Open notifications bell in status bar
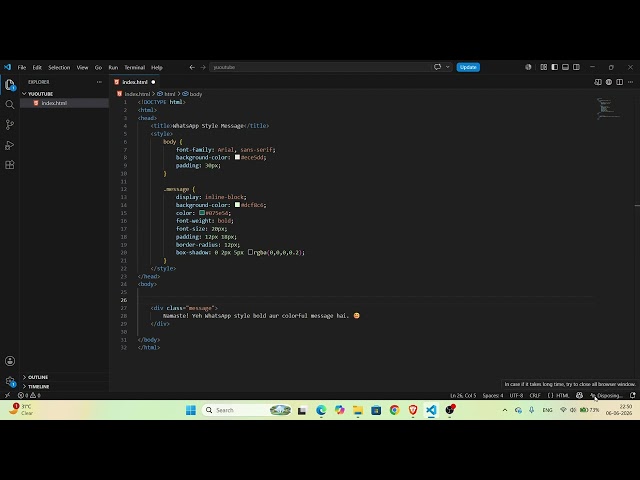Viewport: 640px width, 480px height. (x=633, y=395)
